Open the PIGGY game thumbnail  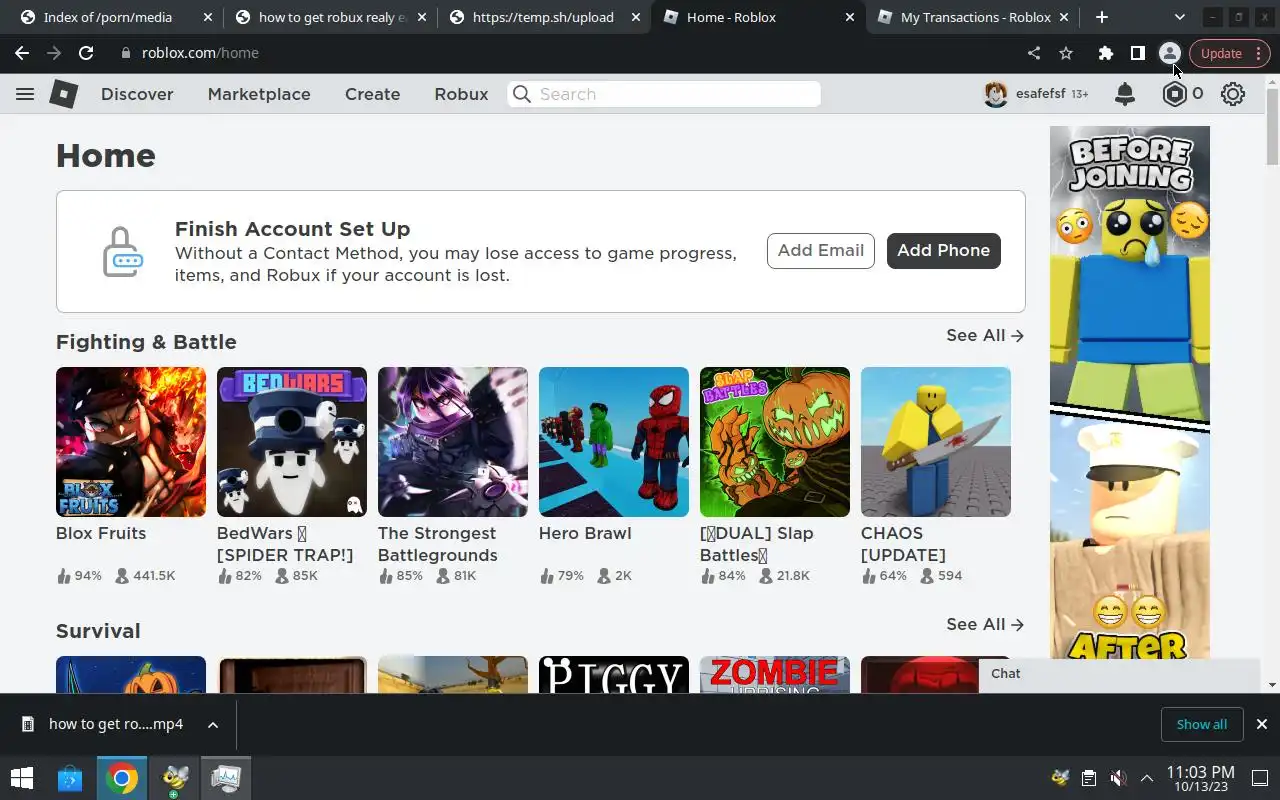click(x=614, y=674)
